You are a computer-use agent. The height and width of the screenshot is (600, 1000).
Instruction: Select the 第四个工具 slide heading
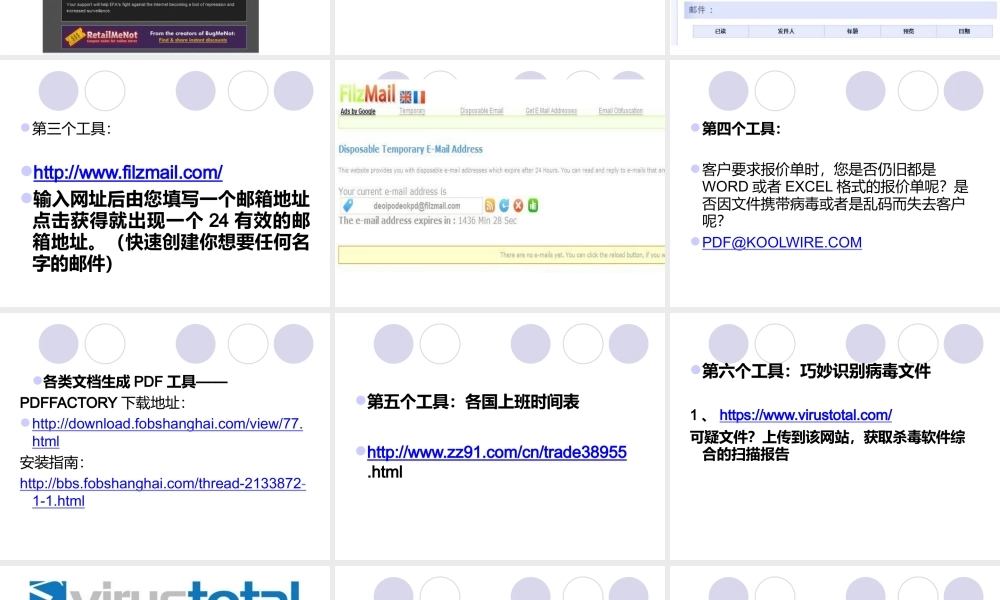[x=741, y=129]
